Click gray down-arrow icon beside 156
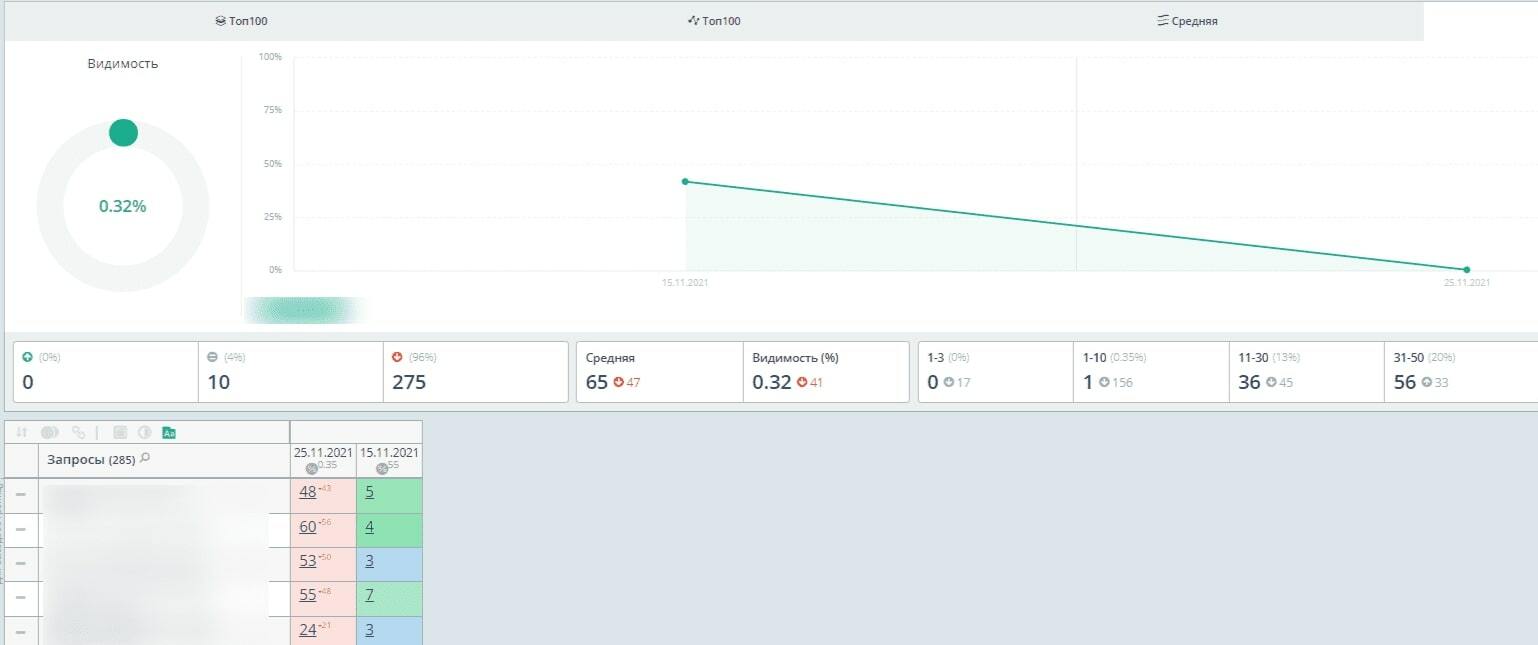The width and height of the screenshot is (1538, 645). click(x=1104, y=382)
